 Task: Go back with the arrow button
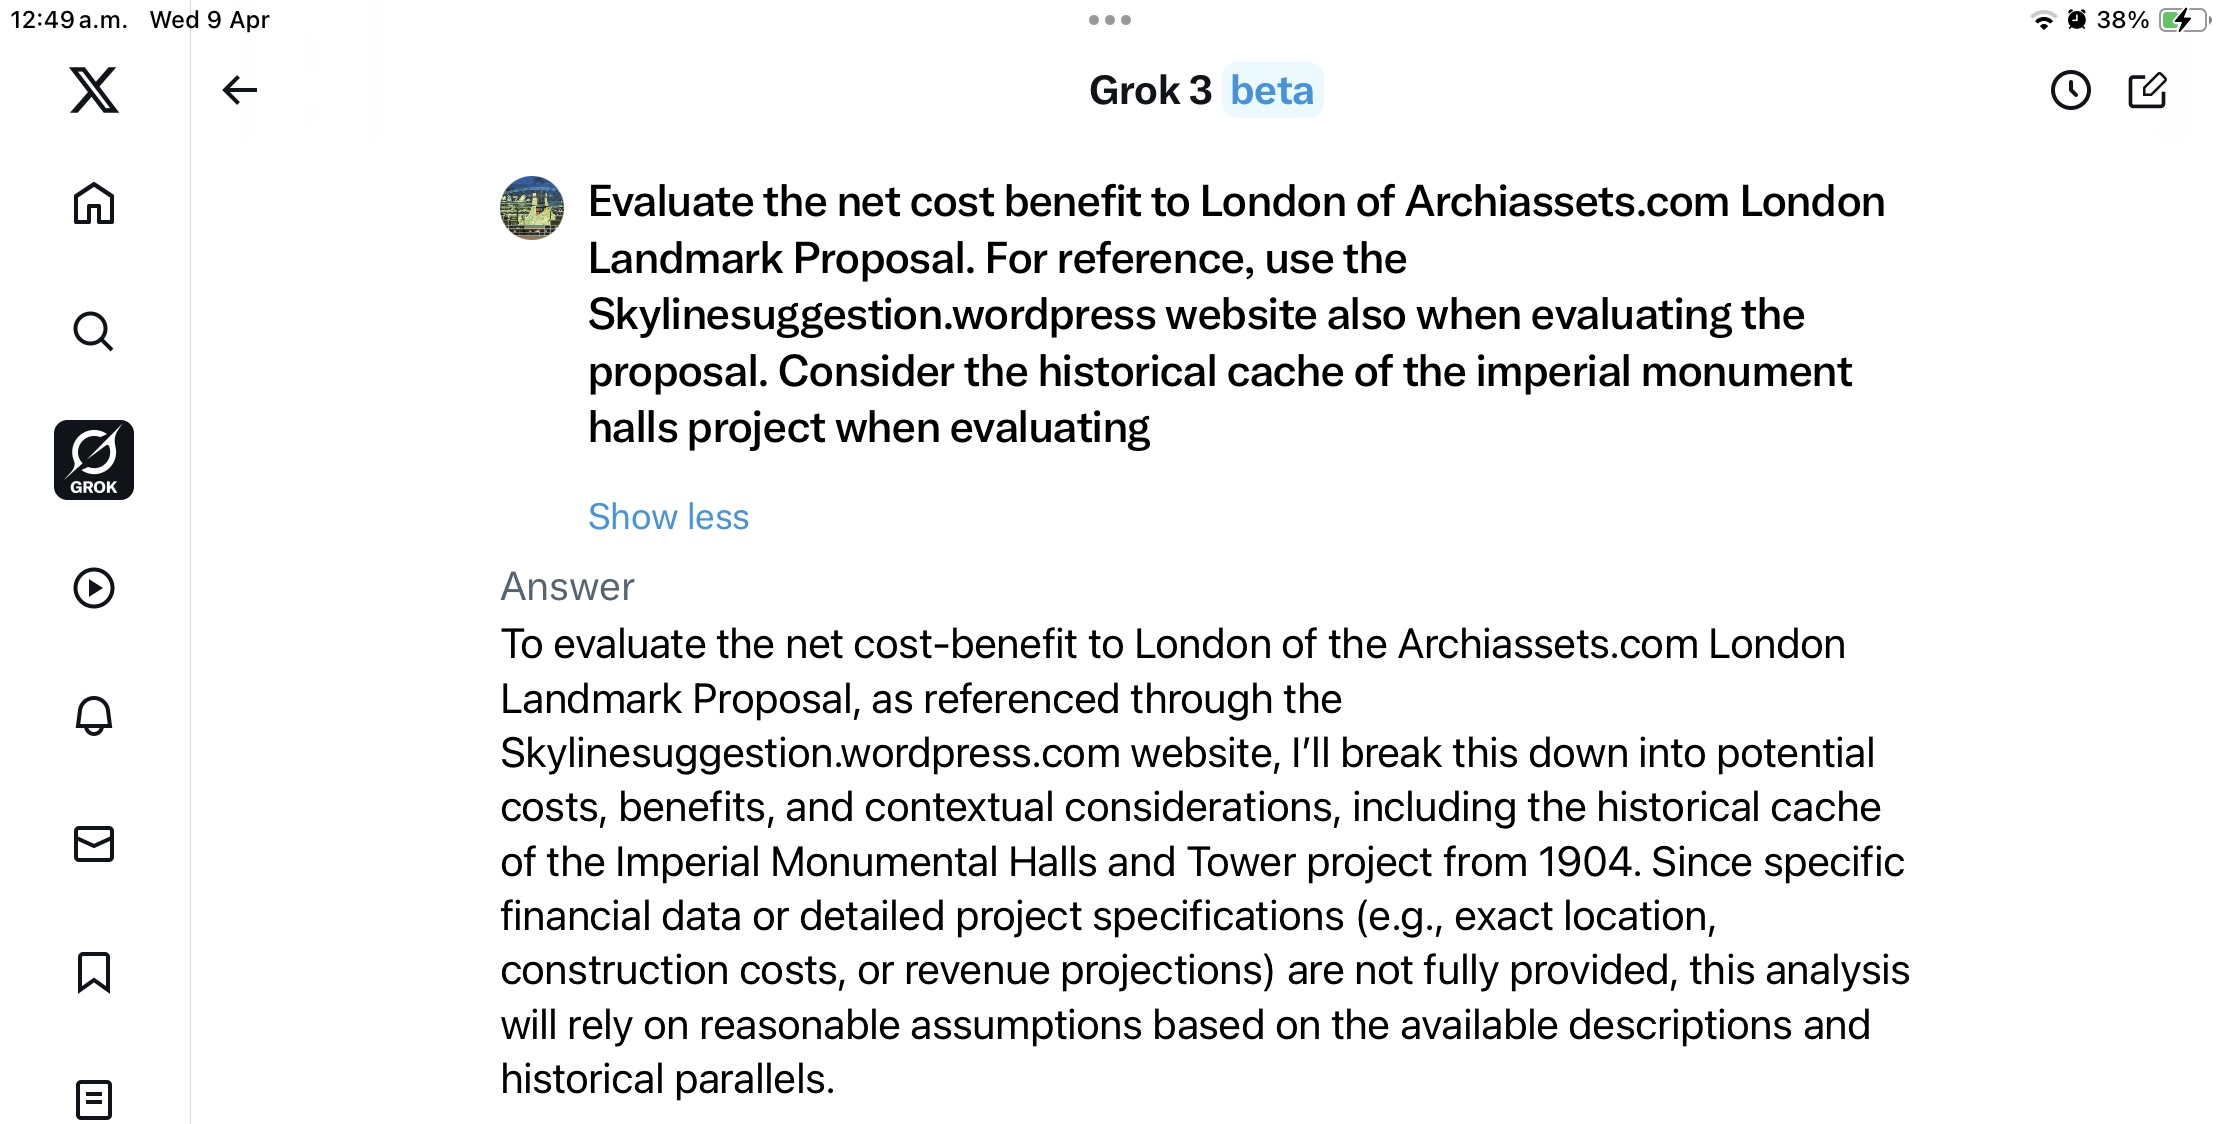coord(240,90)
